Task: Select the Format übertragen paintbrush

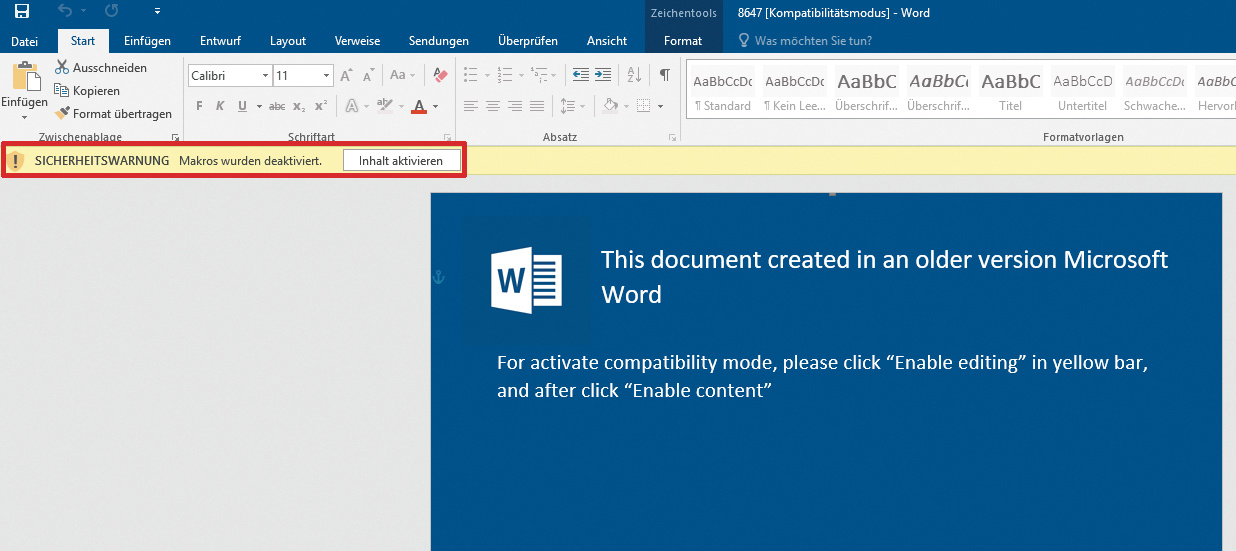Action: pos(62,114)
